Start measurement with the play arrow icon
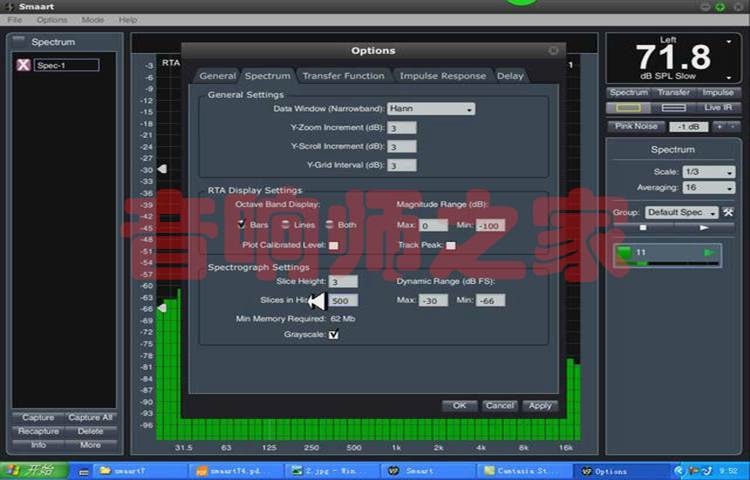Screen dimensions: 750x480 (x=704, y=228)
